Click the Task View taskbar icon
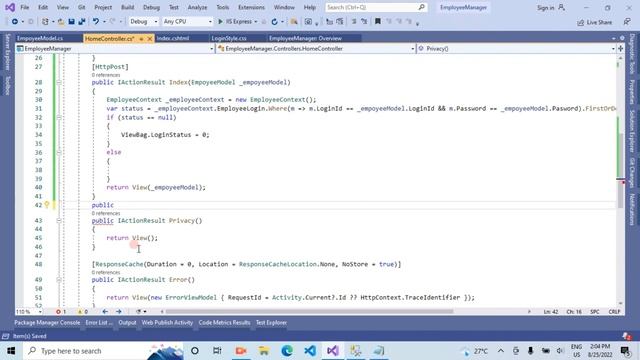 217,351
